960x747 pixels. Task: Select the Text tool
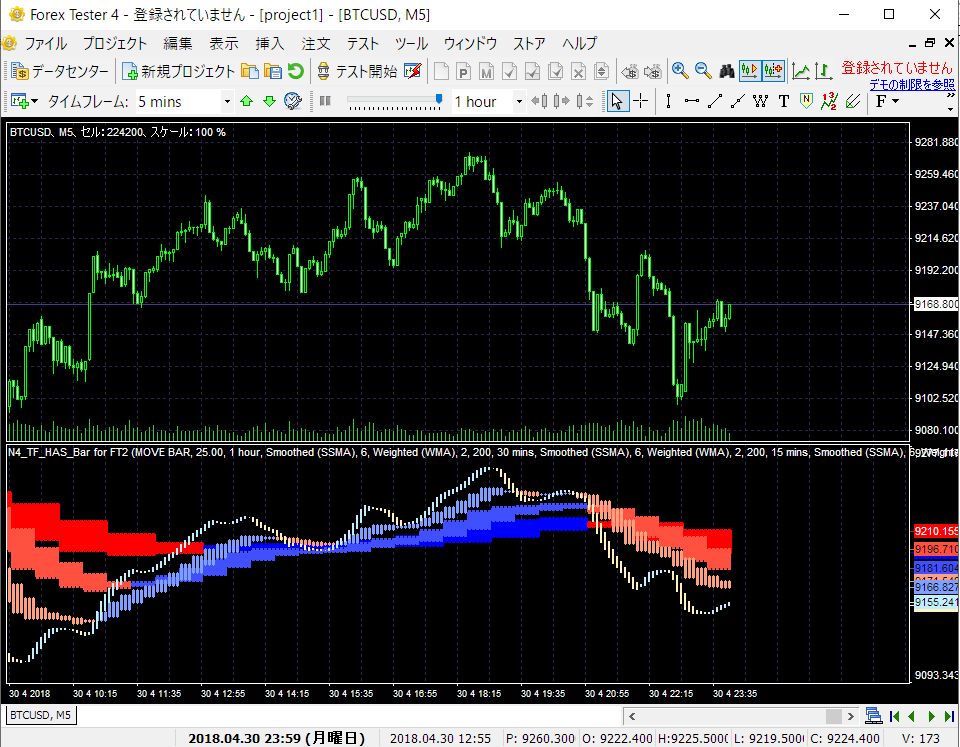[784, 101]
